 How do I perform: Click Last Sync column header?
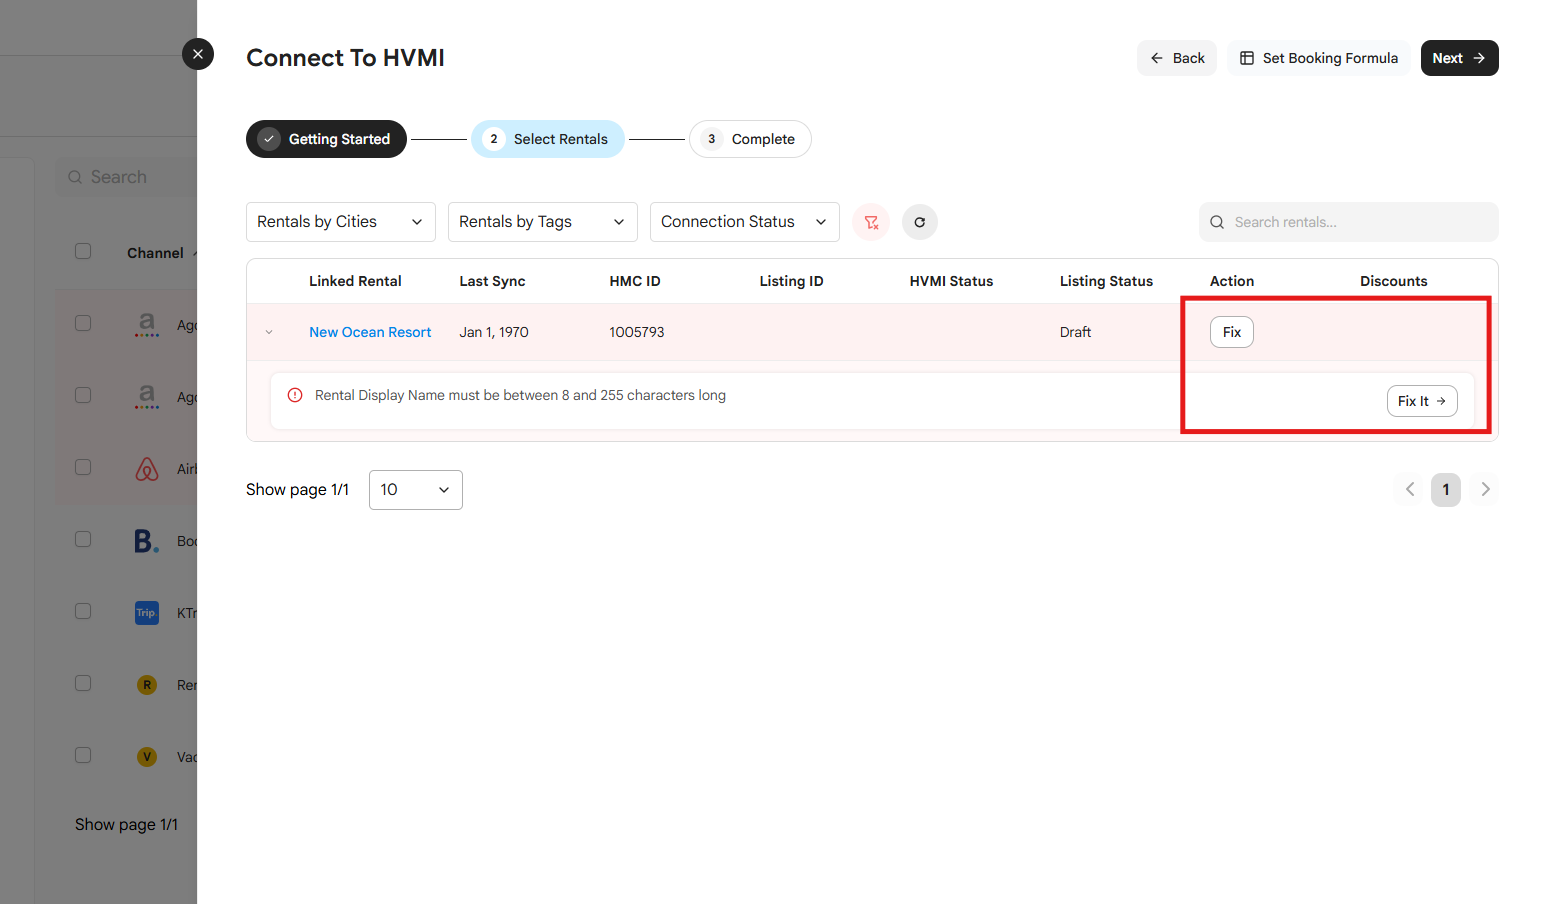(492, 281)
